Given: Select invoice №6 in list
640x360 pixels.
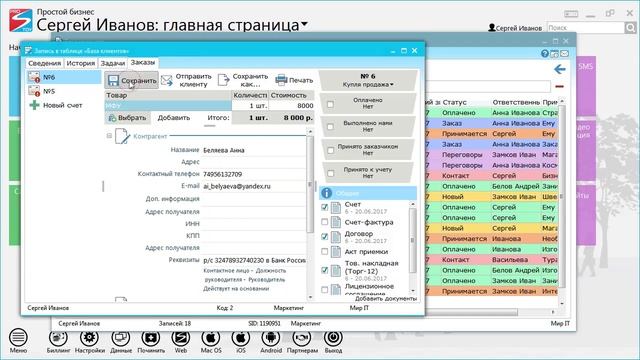Looking at the screenshot, I should (64, 77).
